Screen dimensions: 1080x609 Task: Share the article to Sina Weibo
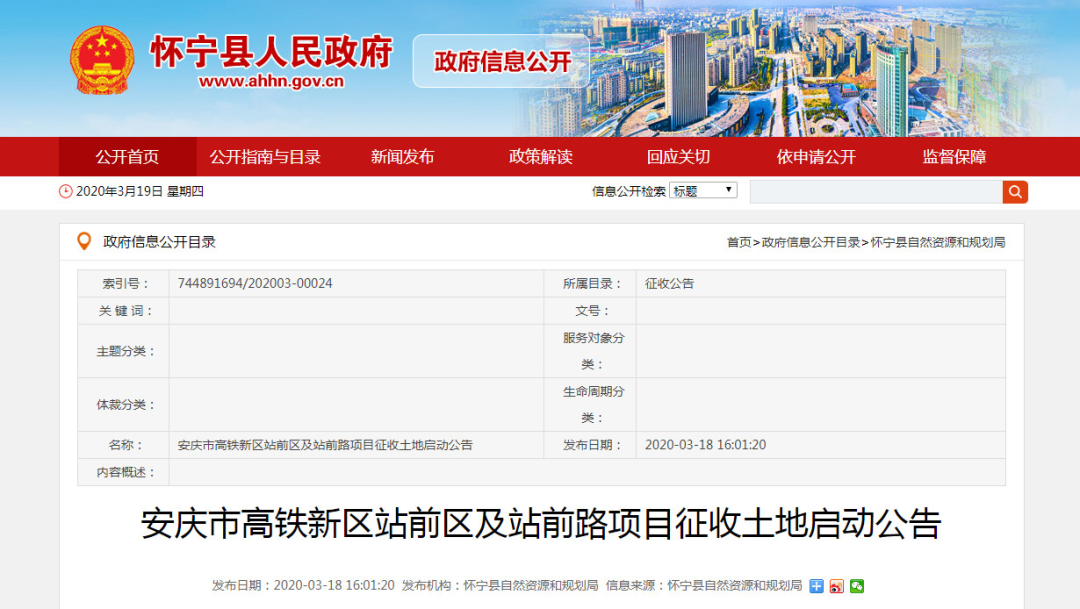tap(837, 587)
